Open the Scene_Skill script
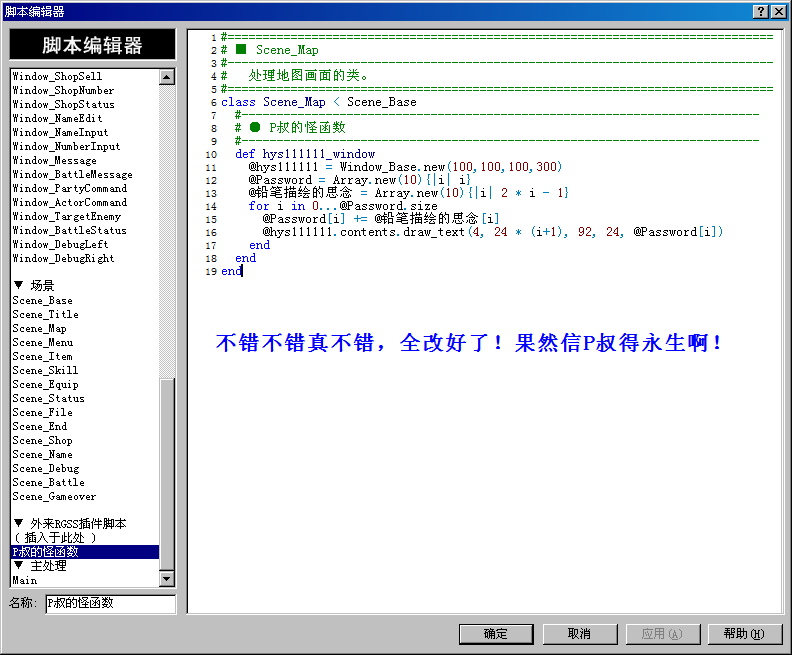 (x=45, y=371)
